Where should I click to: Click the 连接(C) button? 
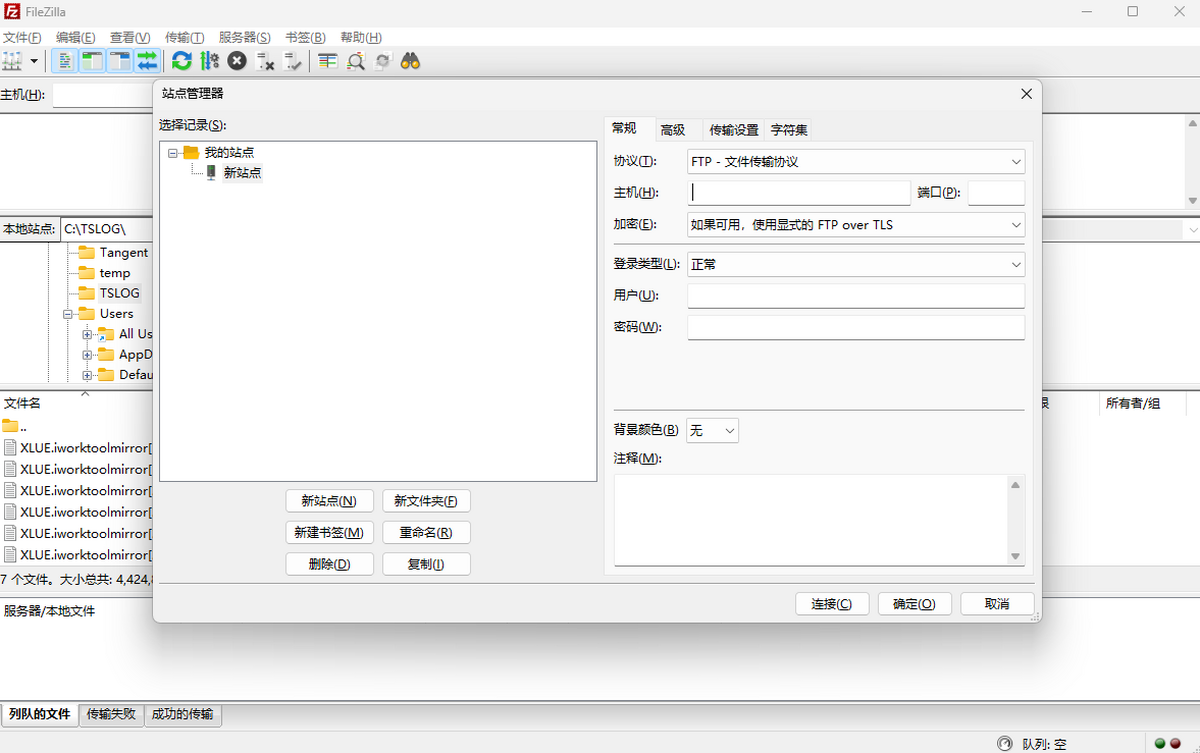point(832,604)
